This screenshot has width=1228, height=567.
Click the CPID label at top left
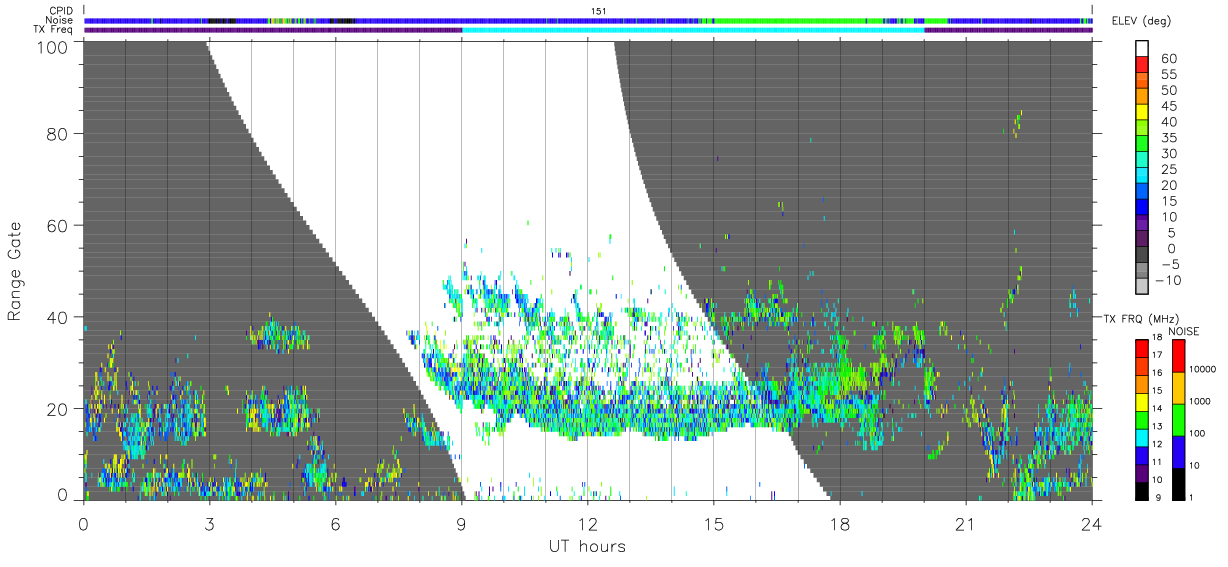point(63,10)
